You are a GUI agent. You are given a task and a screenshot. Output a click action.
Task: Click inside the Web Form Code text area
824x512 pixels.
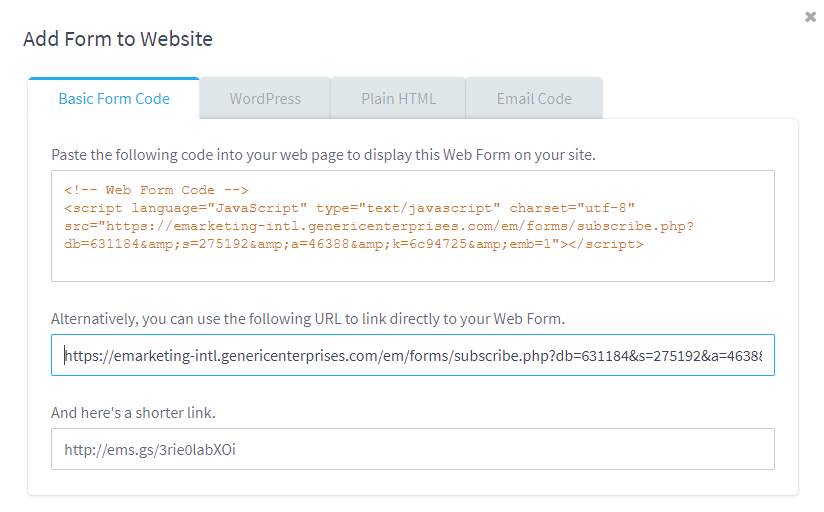(x=413, y=226)
